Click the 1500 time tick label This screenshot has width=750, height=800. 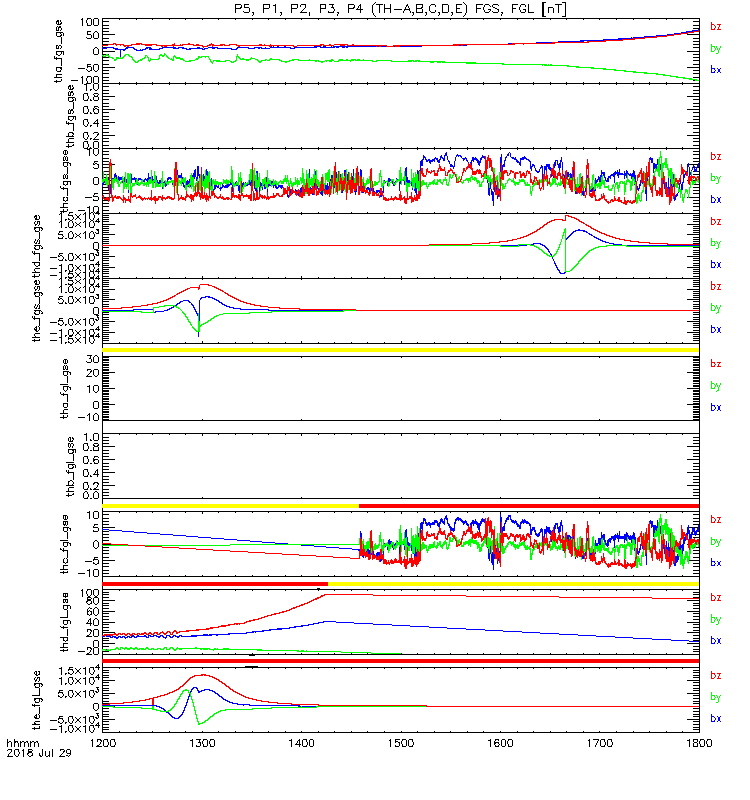401,743
